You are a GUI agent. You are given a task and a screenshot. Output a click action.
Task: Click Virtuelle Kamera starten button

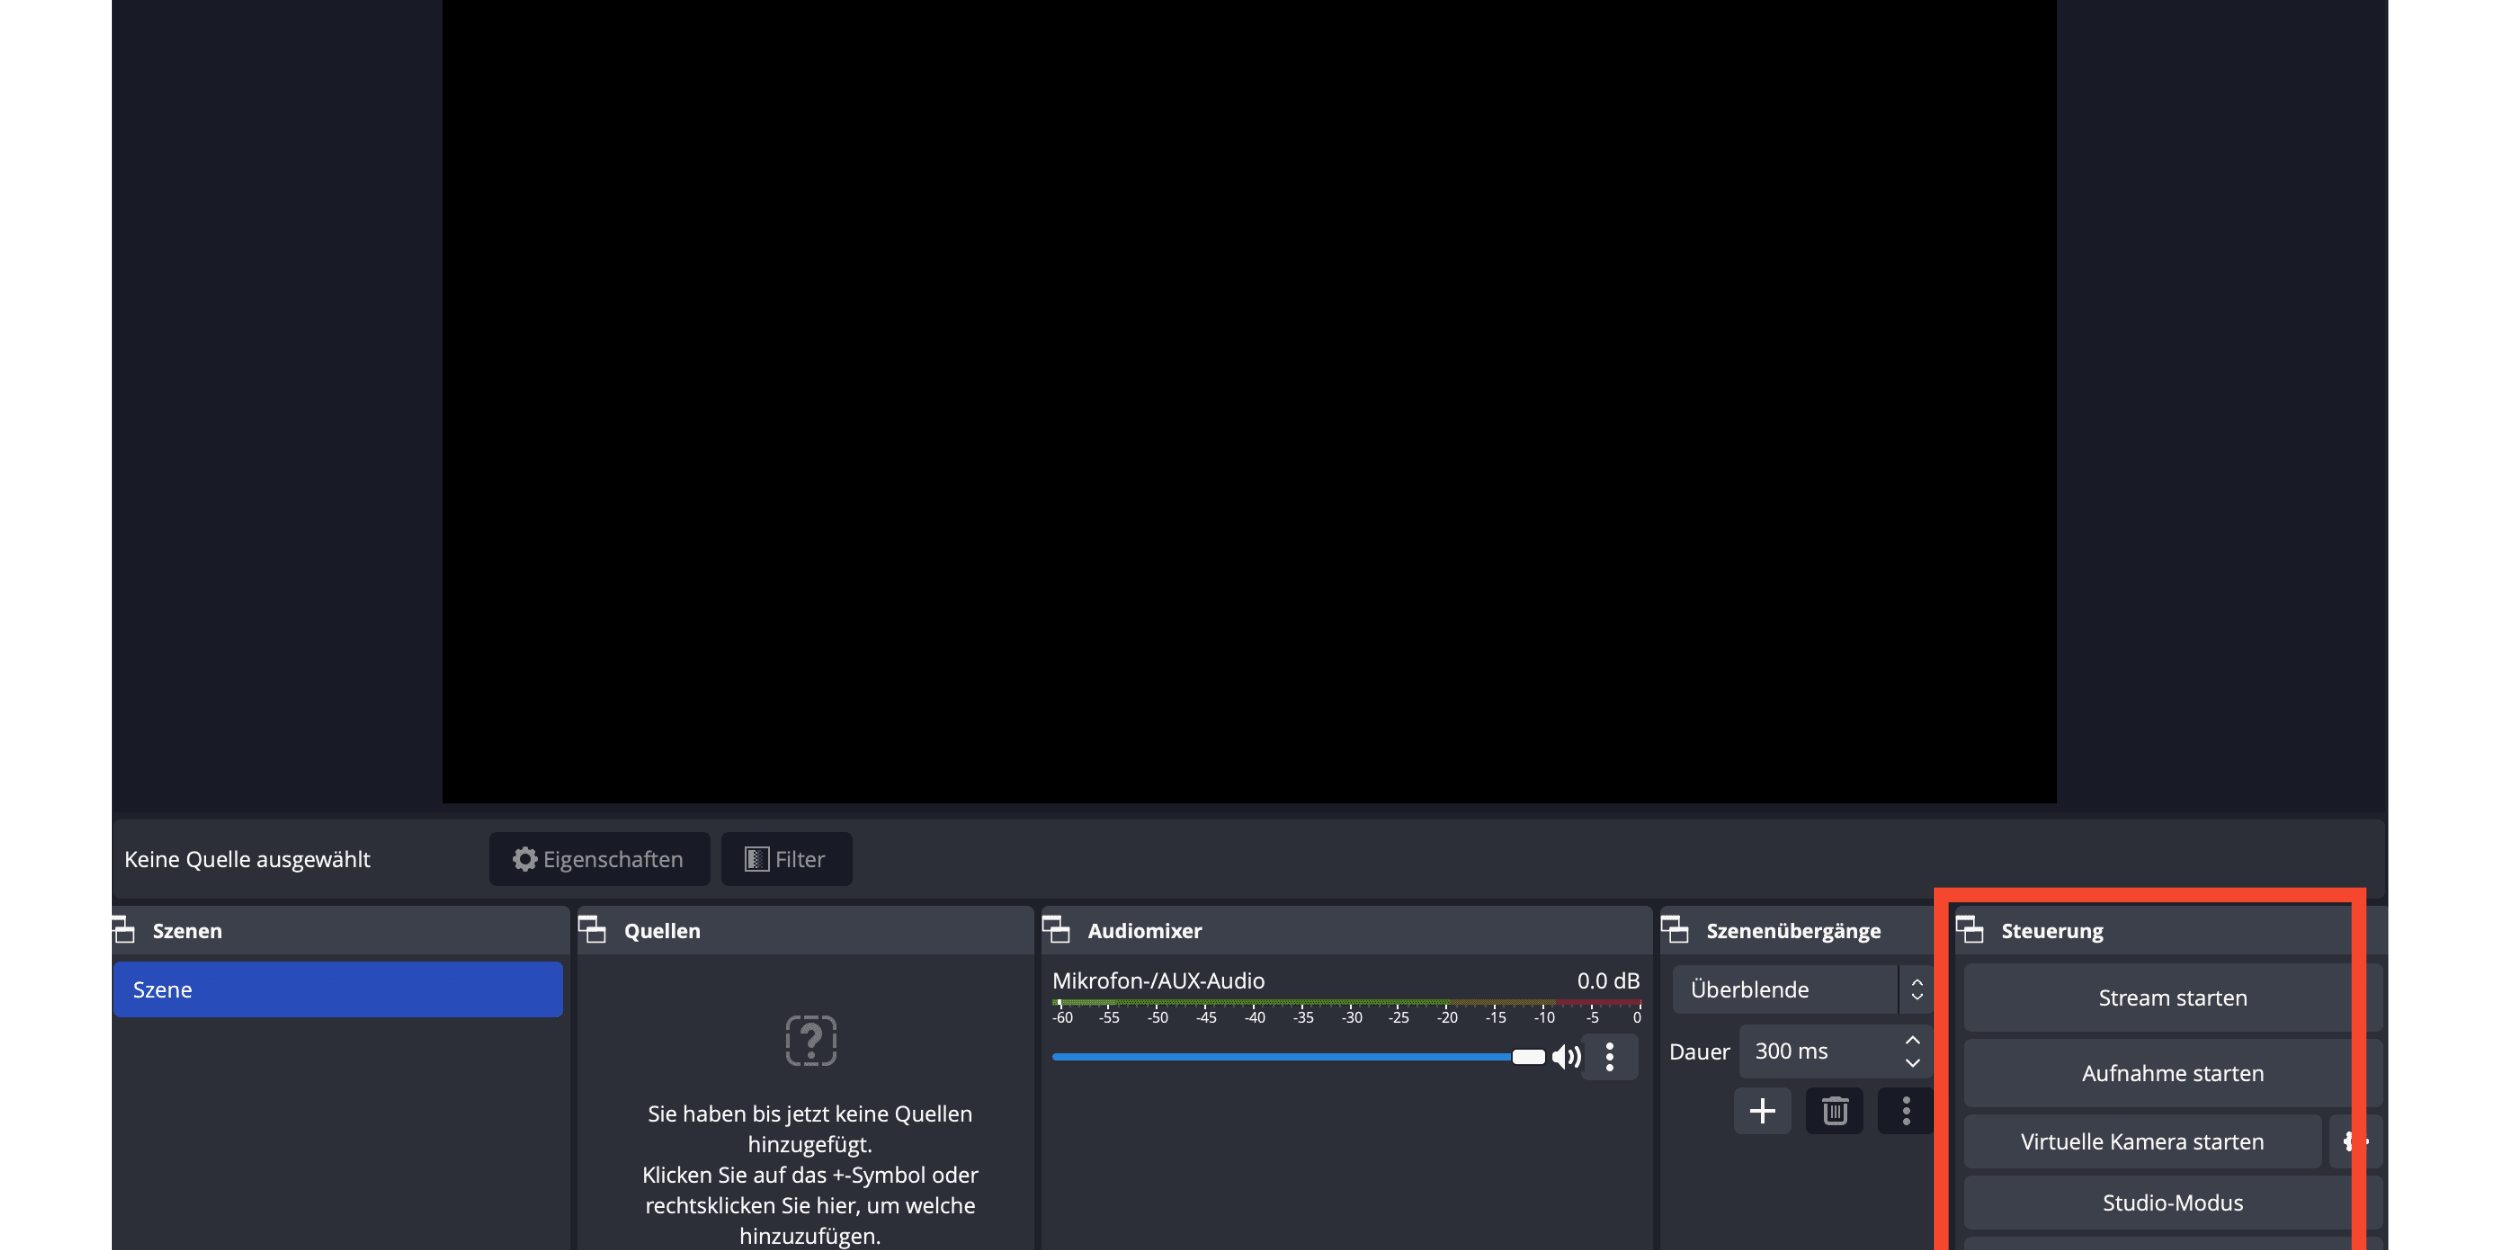2142,1142
